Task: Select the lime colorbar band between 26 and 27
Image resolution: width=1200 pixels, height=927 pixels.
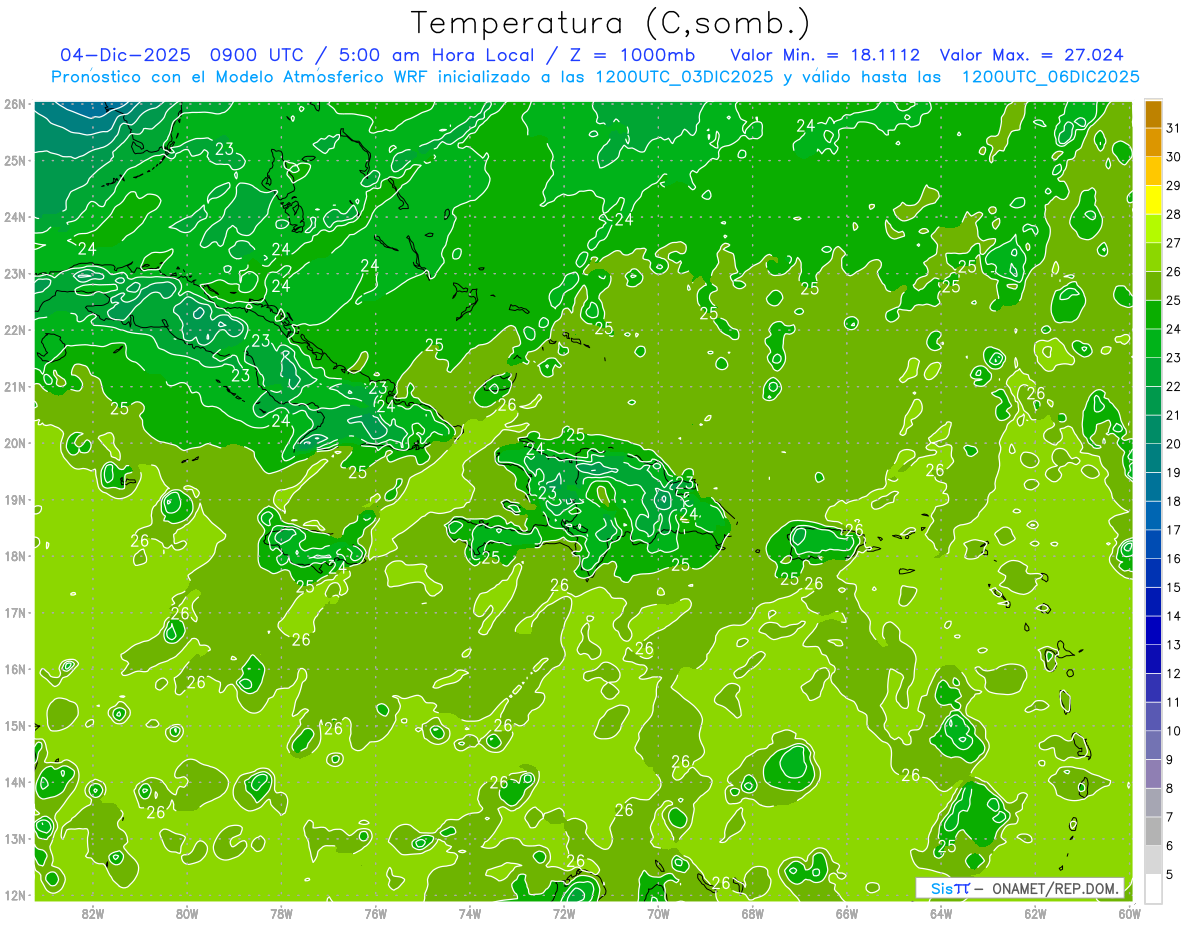Action: 1153,258
